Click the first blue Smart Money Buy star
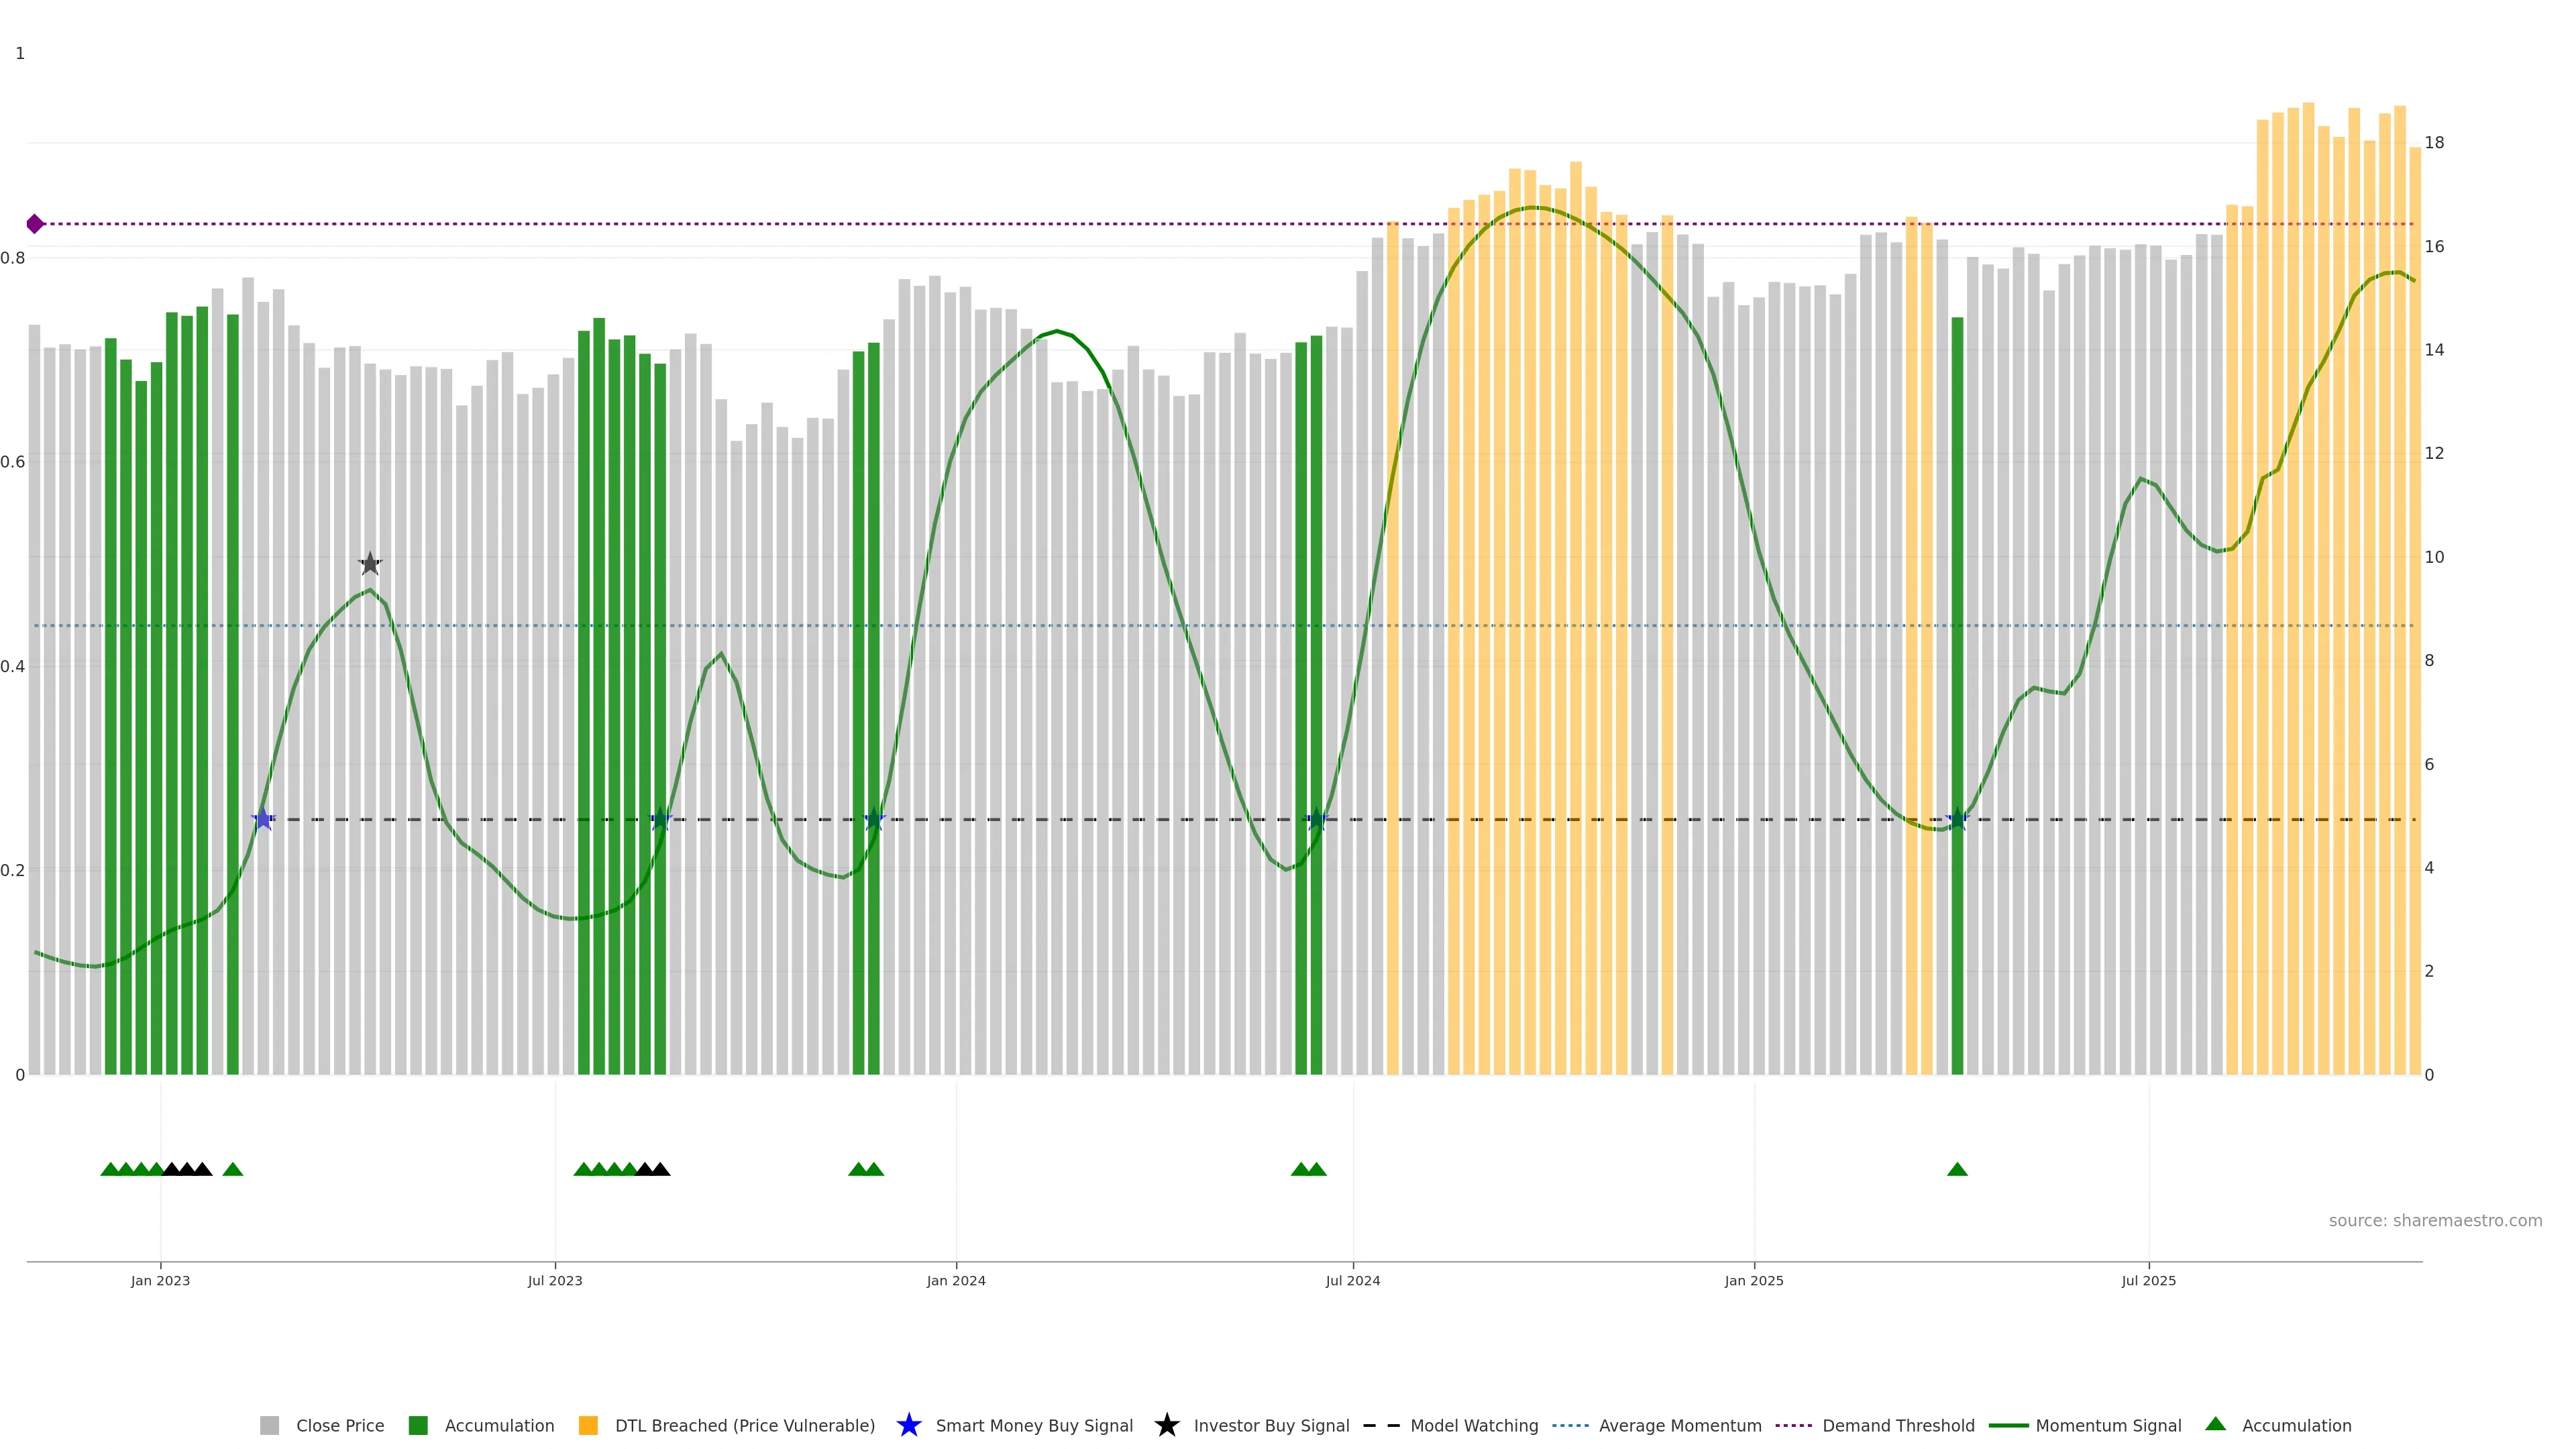 [x=263, y=820]
